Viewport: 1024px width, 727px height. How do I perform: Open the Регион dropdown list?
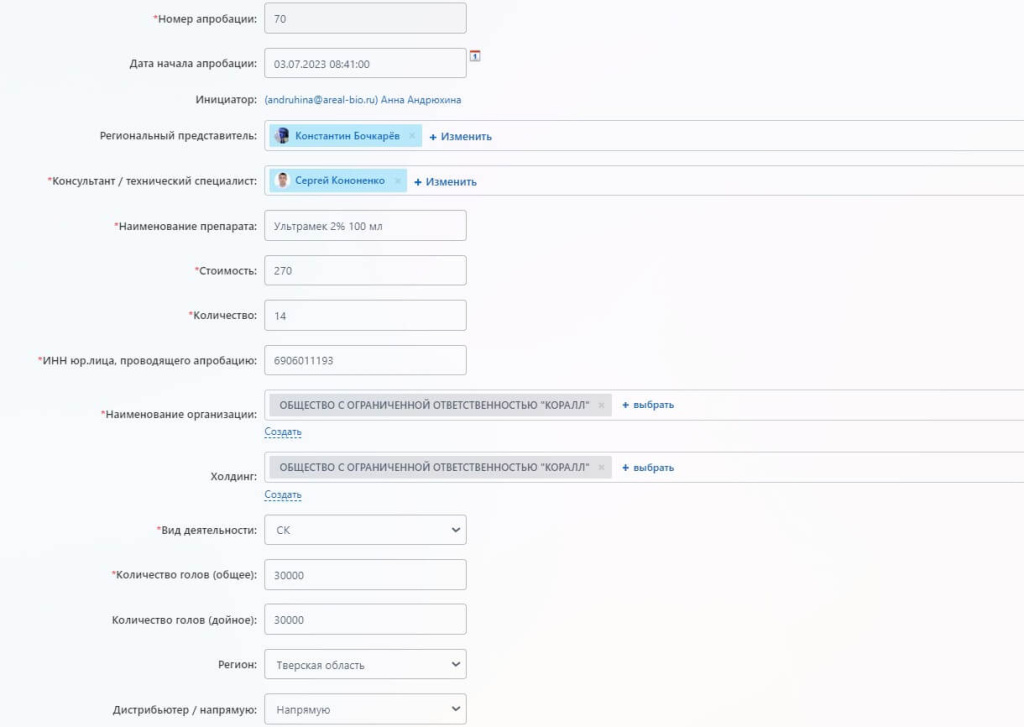point(365,665)
